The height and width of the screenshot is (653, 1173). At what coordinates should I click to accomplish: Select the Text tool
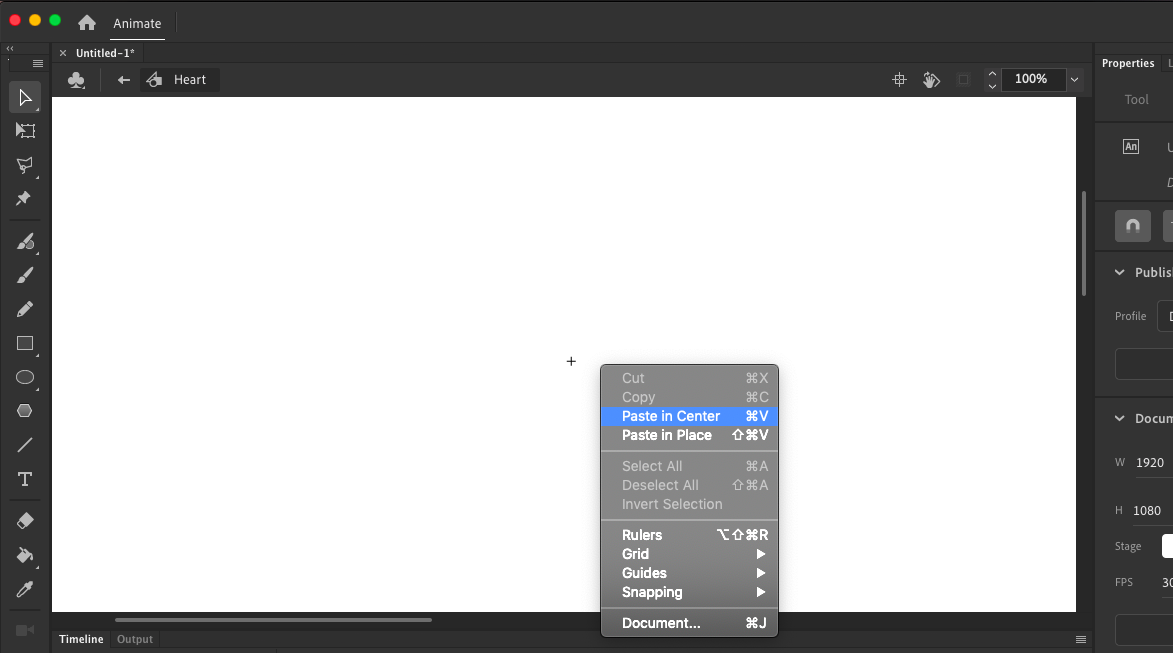point(25,478)
